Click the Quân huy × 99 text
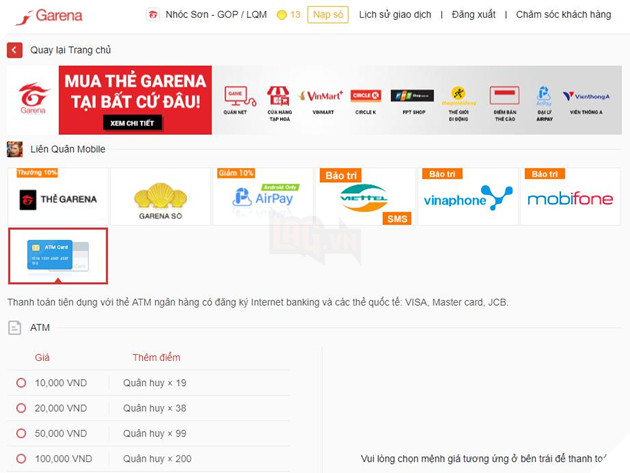 [x=155, y=434]
